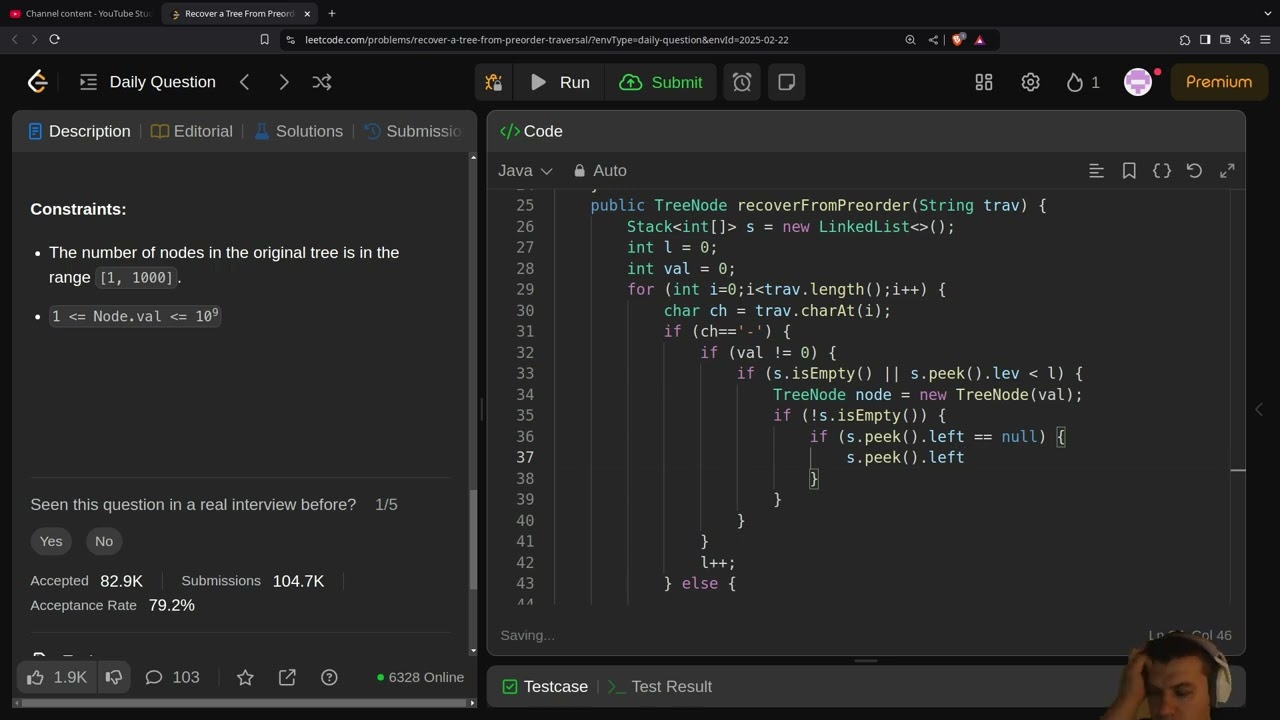This screenshot has width=1280, height=720.
Task: Switch to the Editorial tab
Action: pos(192,131)
